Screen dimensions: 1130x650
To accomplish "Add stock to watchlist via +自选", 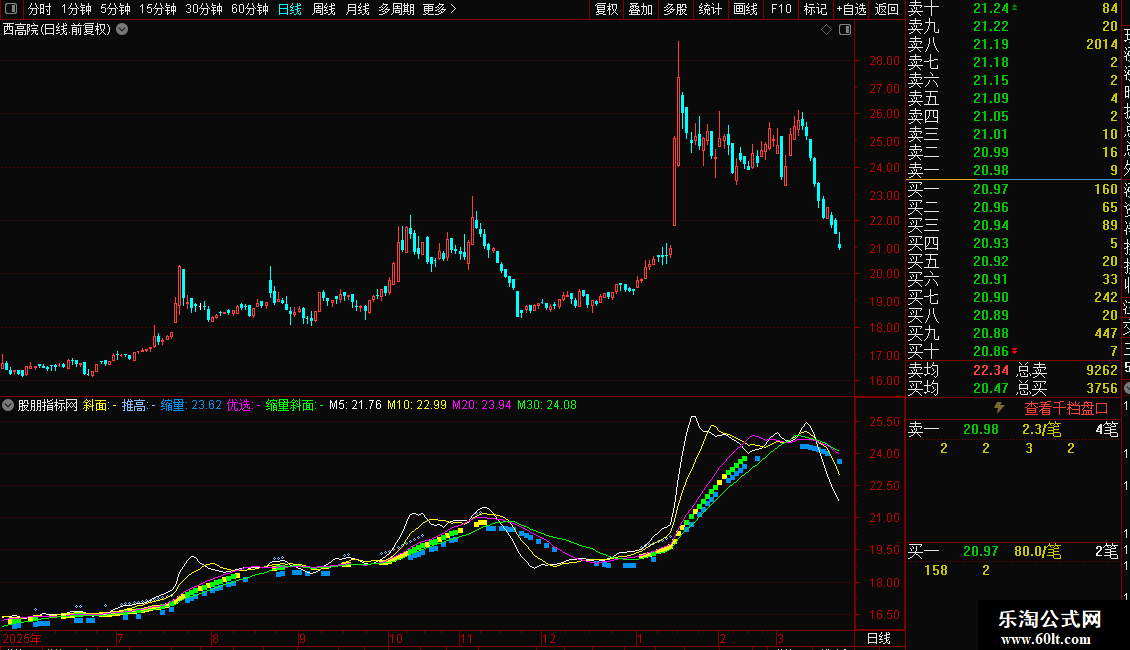I will coord(851,9).
